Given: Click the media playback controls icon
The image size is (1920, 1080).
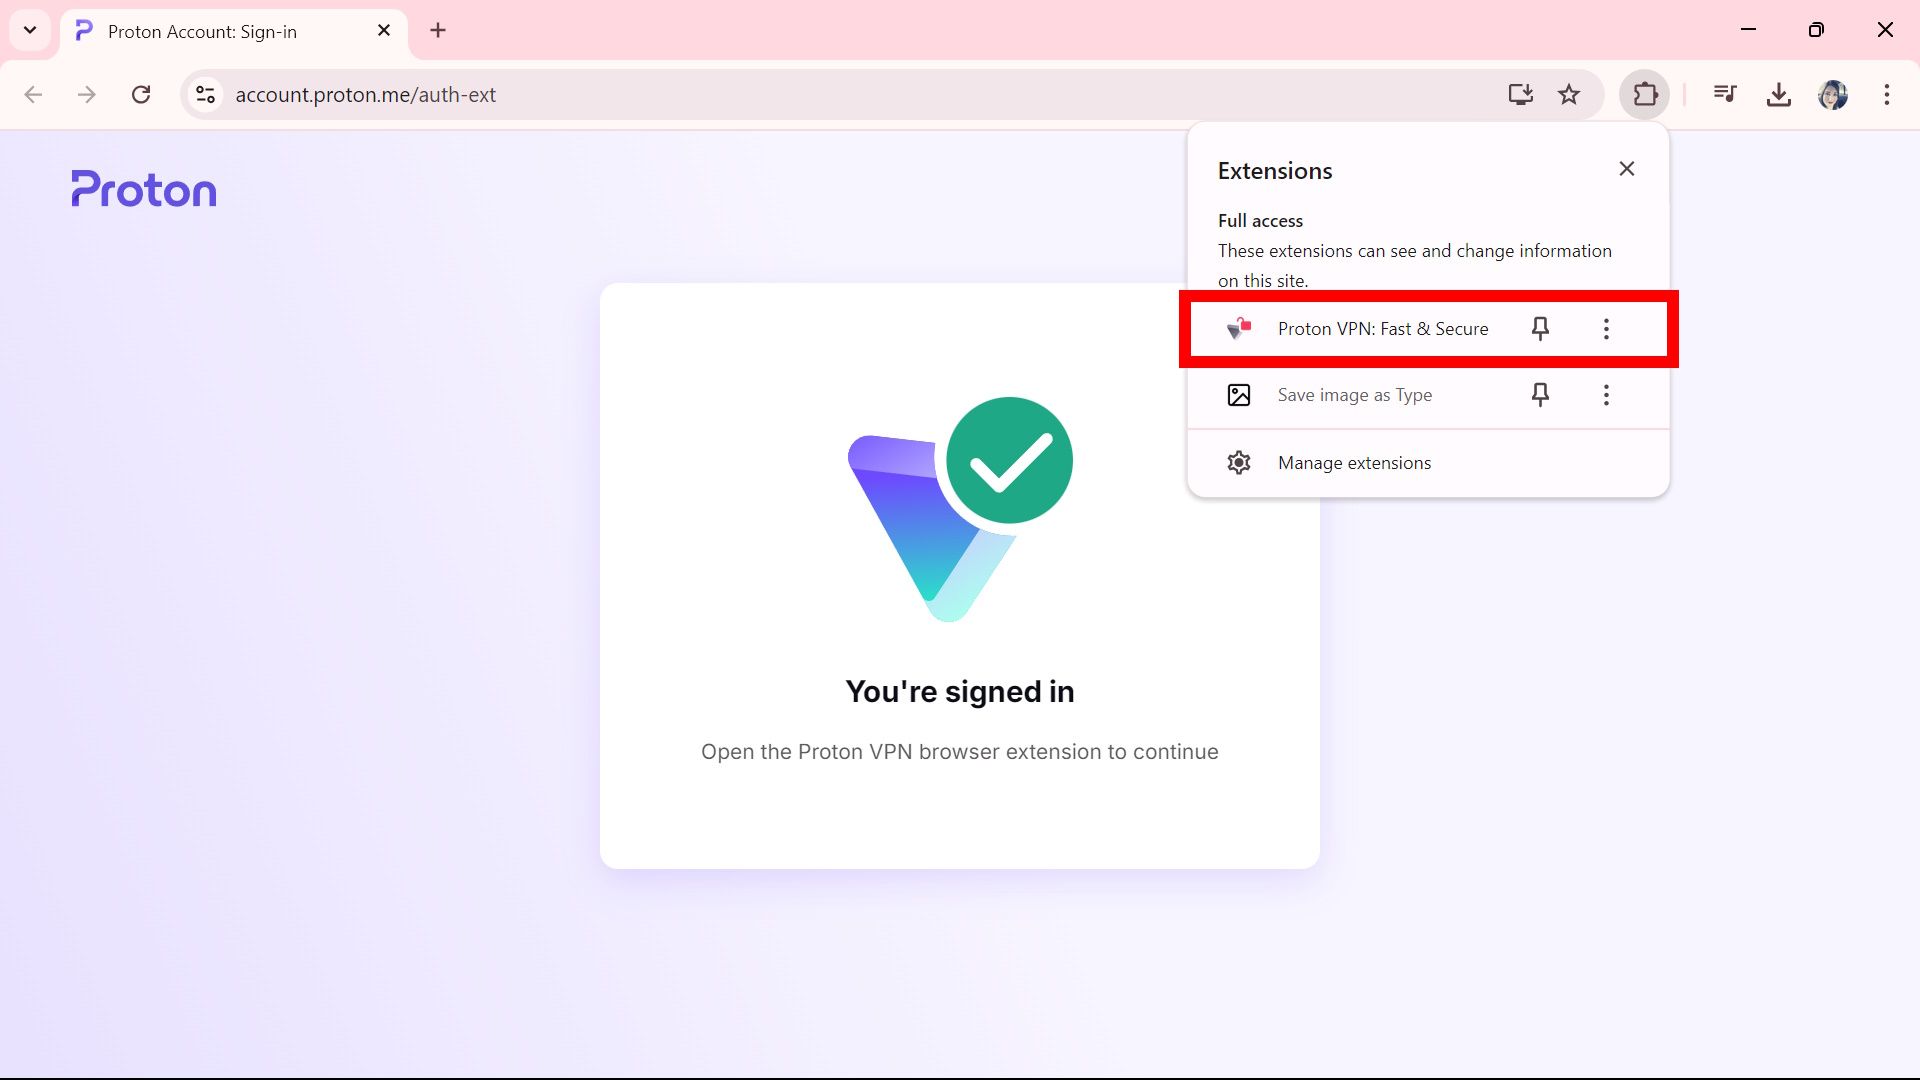Looking at the screenshot, I should pyautogui.click(x=1725, y=94).
